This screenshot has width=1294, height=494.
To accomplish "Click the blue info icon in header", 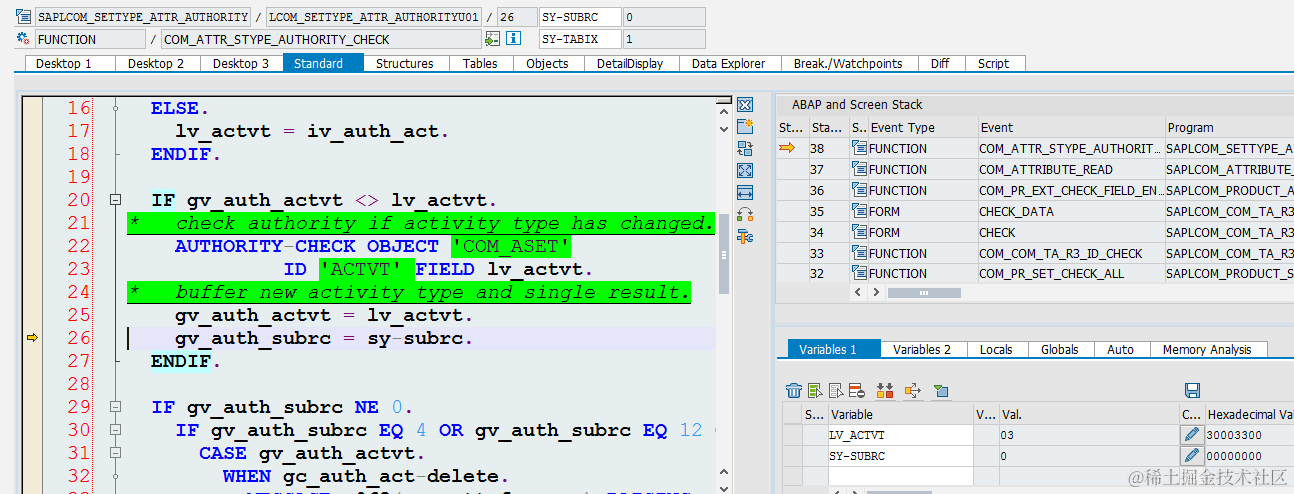I will tap(514, 39).
